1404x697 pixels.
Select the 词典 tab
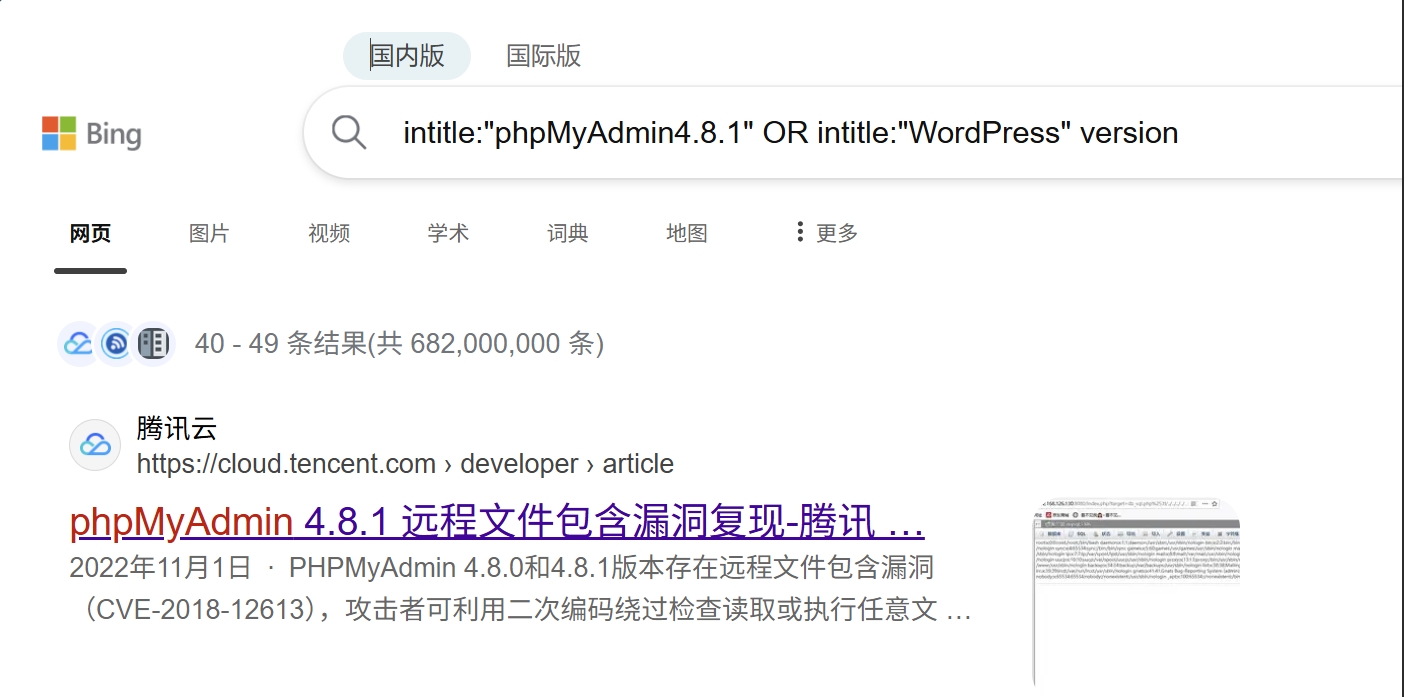(568, 233)
